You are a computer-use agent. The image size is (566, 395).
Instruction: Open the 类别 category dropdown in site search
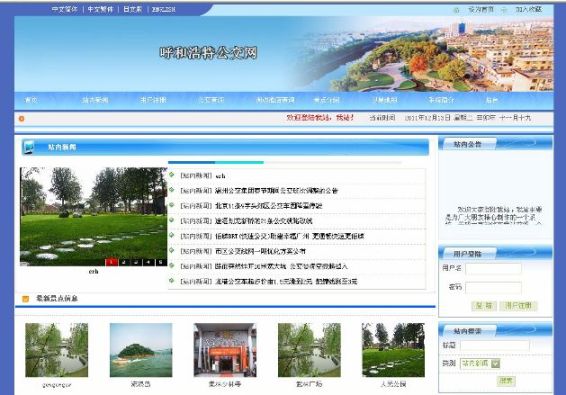click(x=480, y=363)
